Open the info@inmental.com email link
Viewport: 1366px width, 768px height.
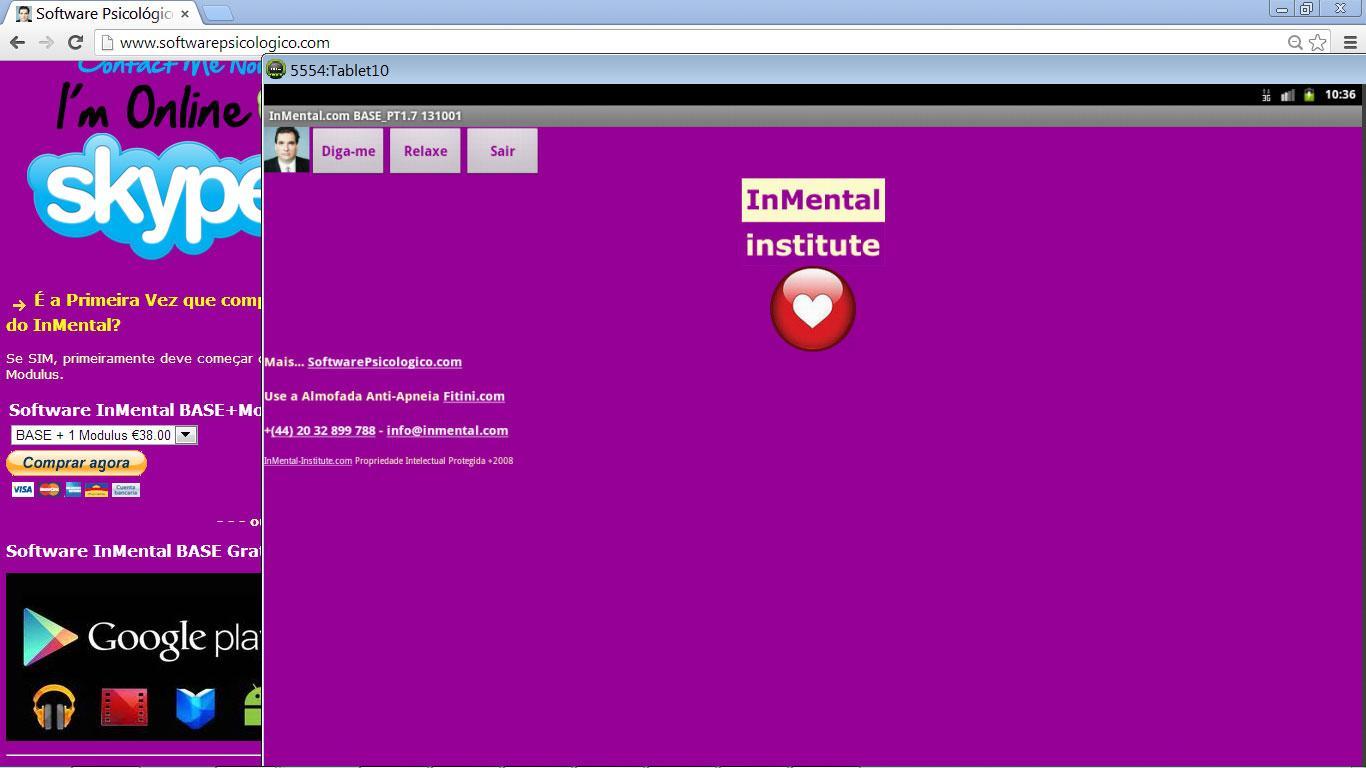point(447,430)
